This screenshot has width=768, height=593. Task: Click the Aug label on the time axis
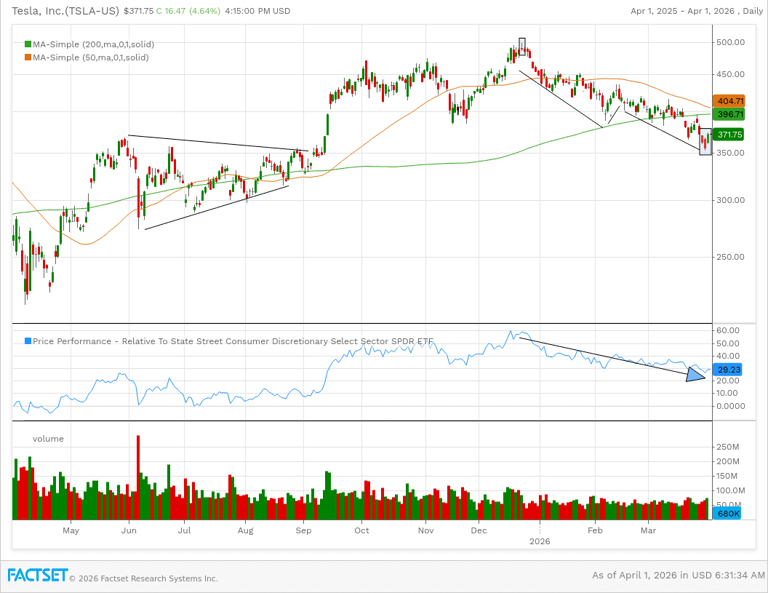coord(246,530)
